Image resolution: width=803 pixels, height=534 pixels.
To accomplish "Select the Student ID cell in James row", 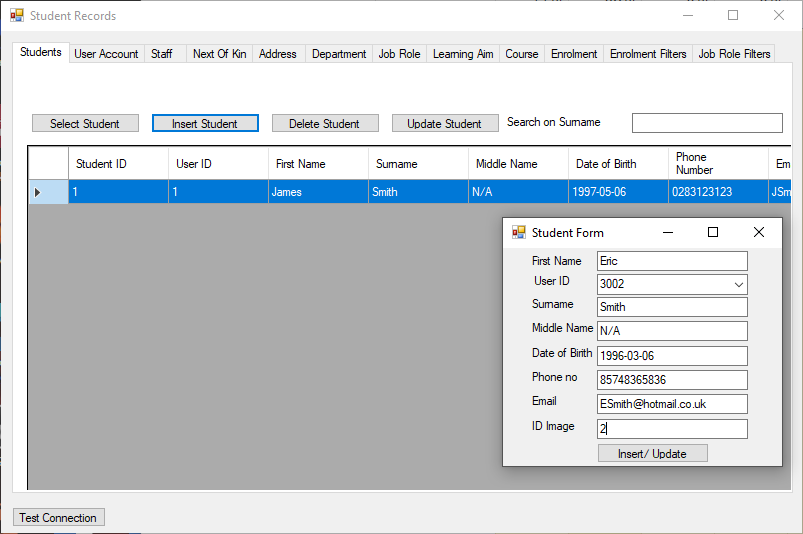I will pyautogui.click(x=118, y=192).
